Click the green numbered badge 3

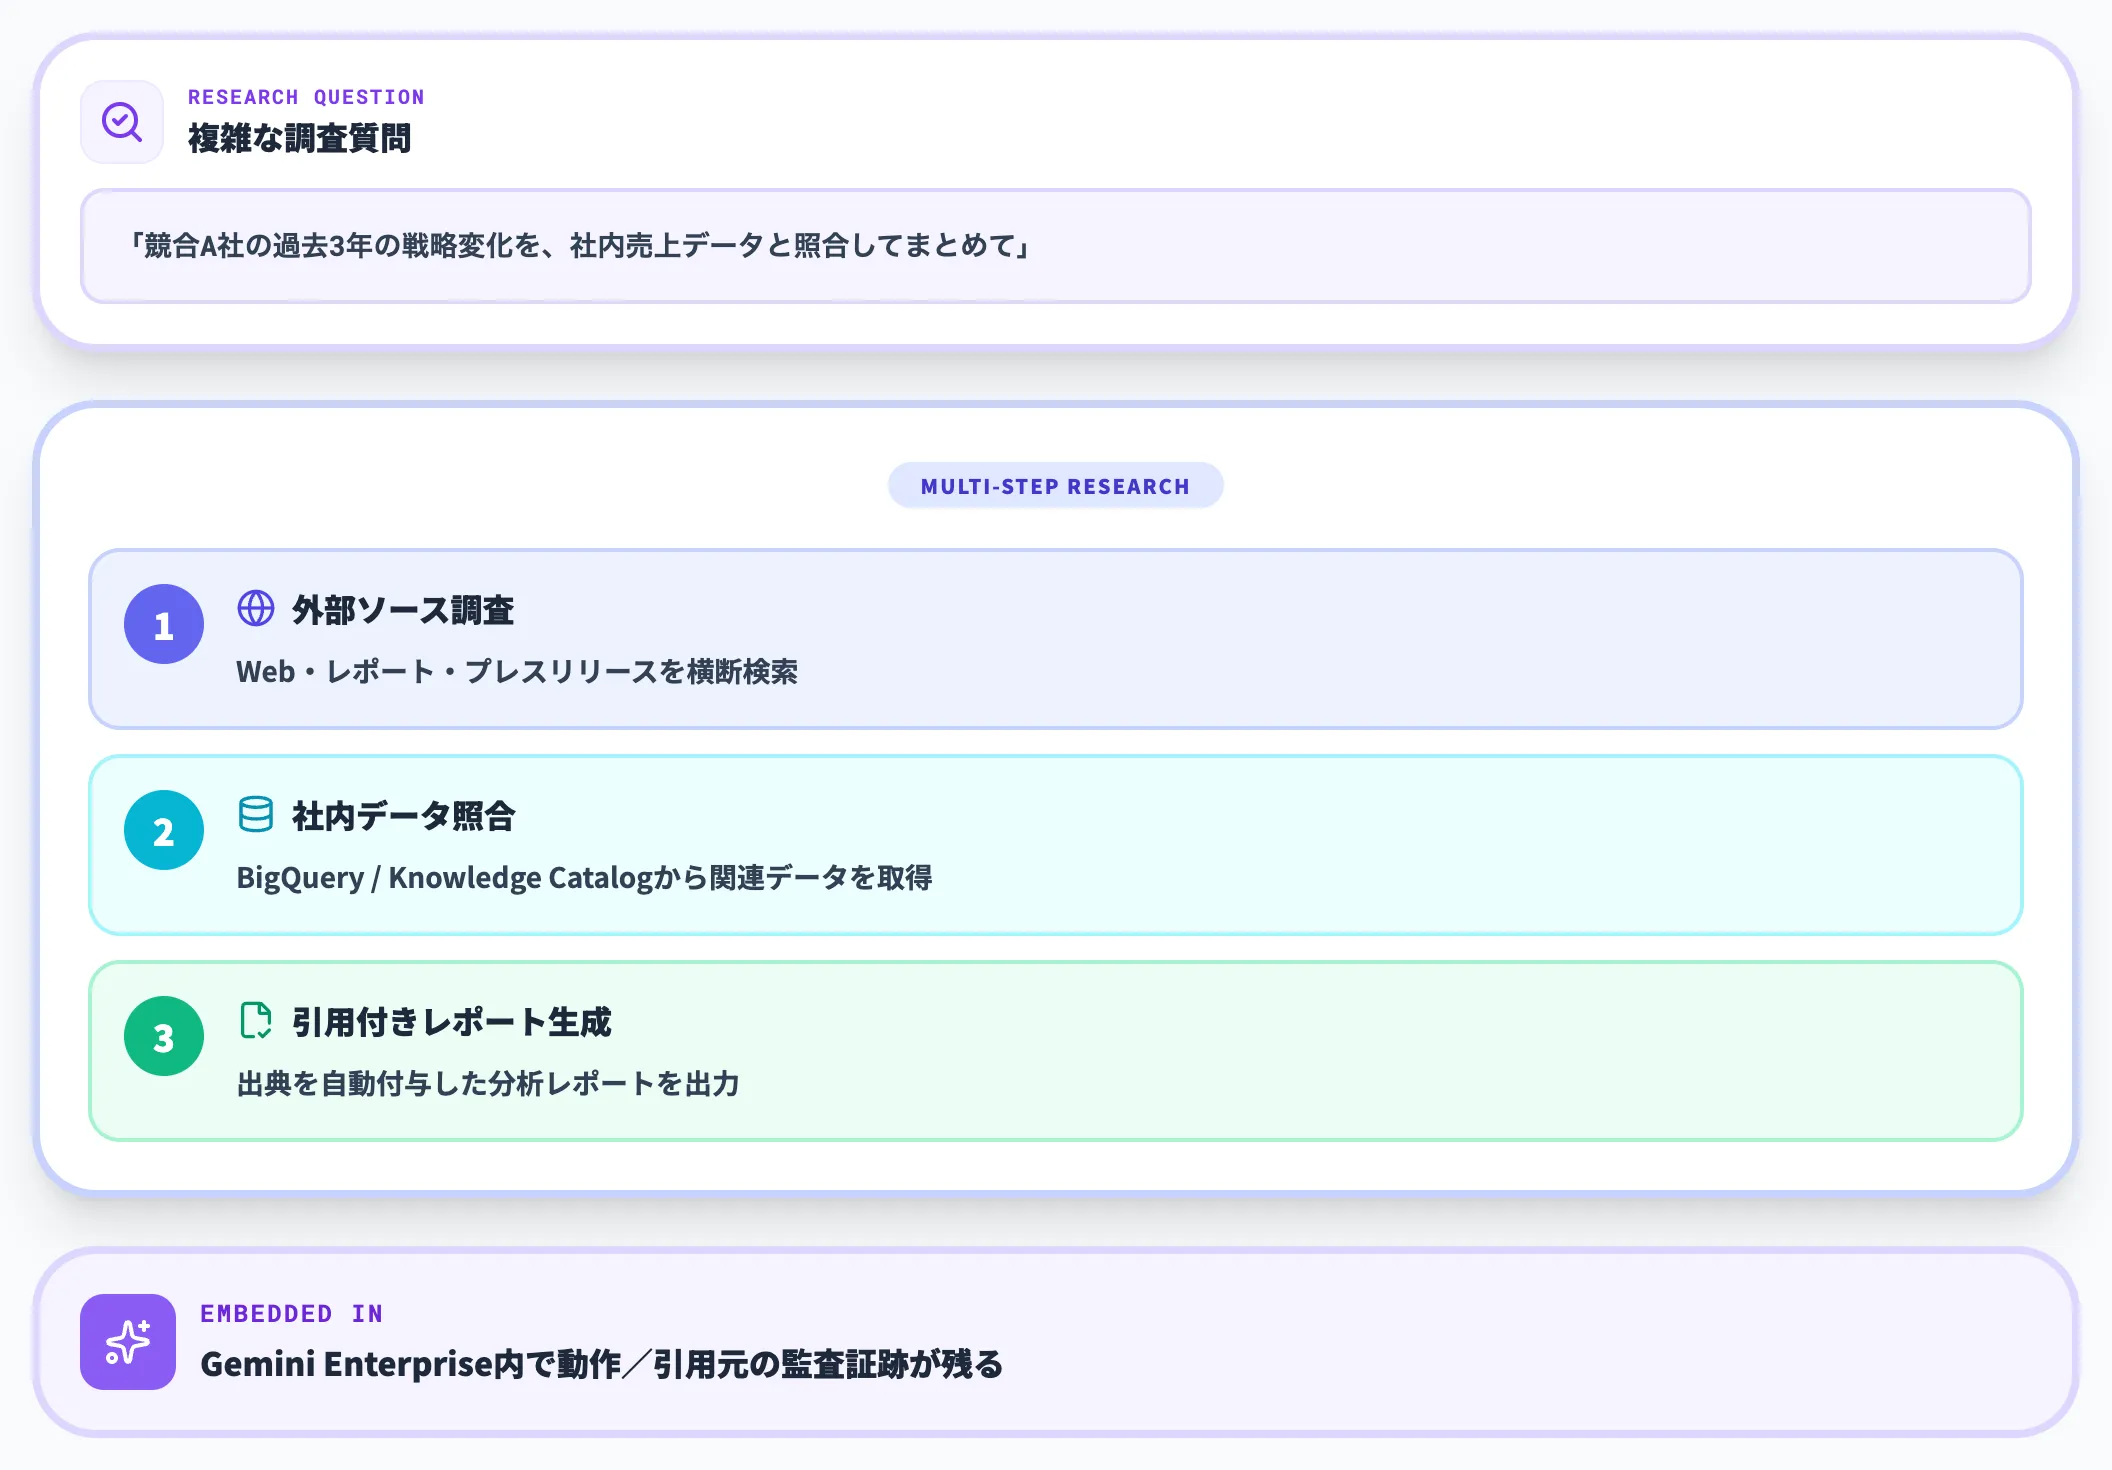(163, 1036)
